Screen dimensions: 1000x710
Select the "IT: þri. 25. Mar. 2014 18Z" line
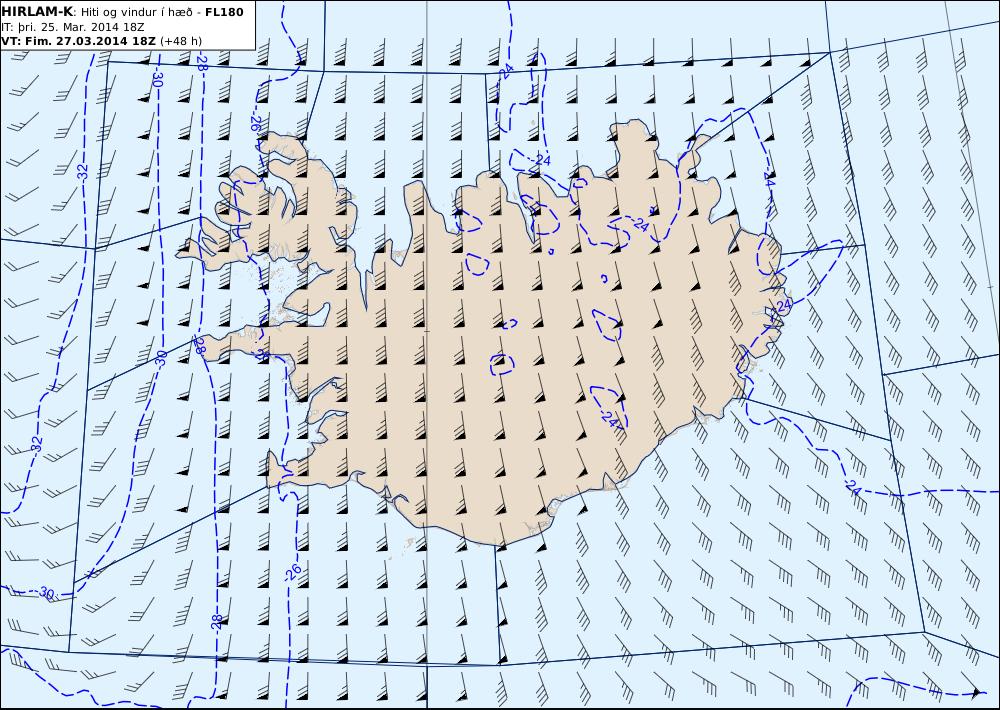73,27
